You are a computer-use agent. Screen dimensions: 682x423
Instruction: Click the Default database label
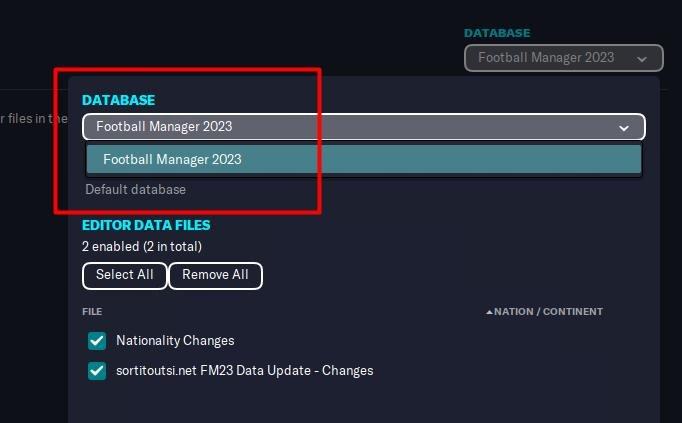[x=136, y=190]
